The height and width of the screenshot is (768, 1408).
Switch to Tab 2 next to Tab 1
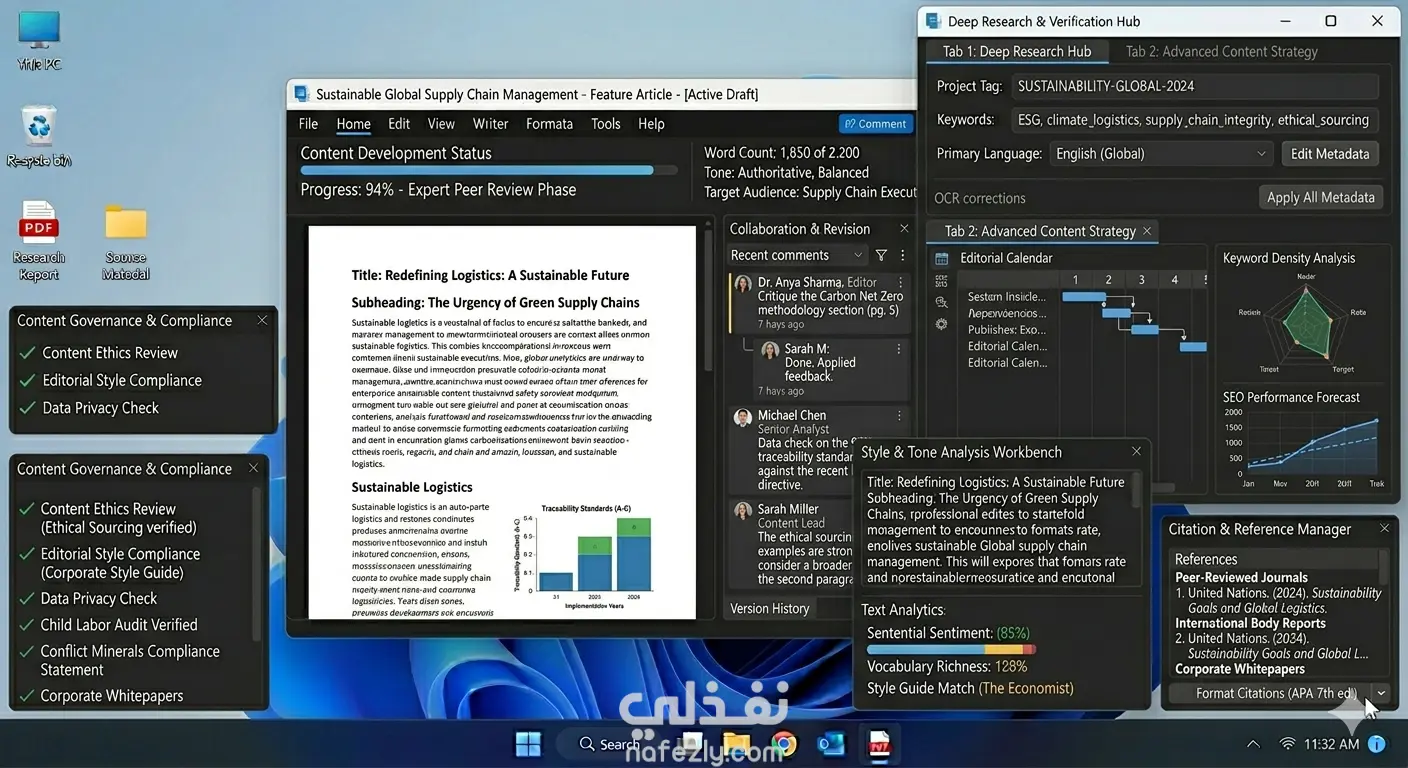pos(1222,52)
